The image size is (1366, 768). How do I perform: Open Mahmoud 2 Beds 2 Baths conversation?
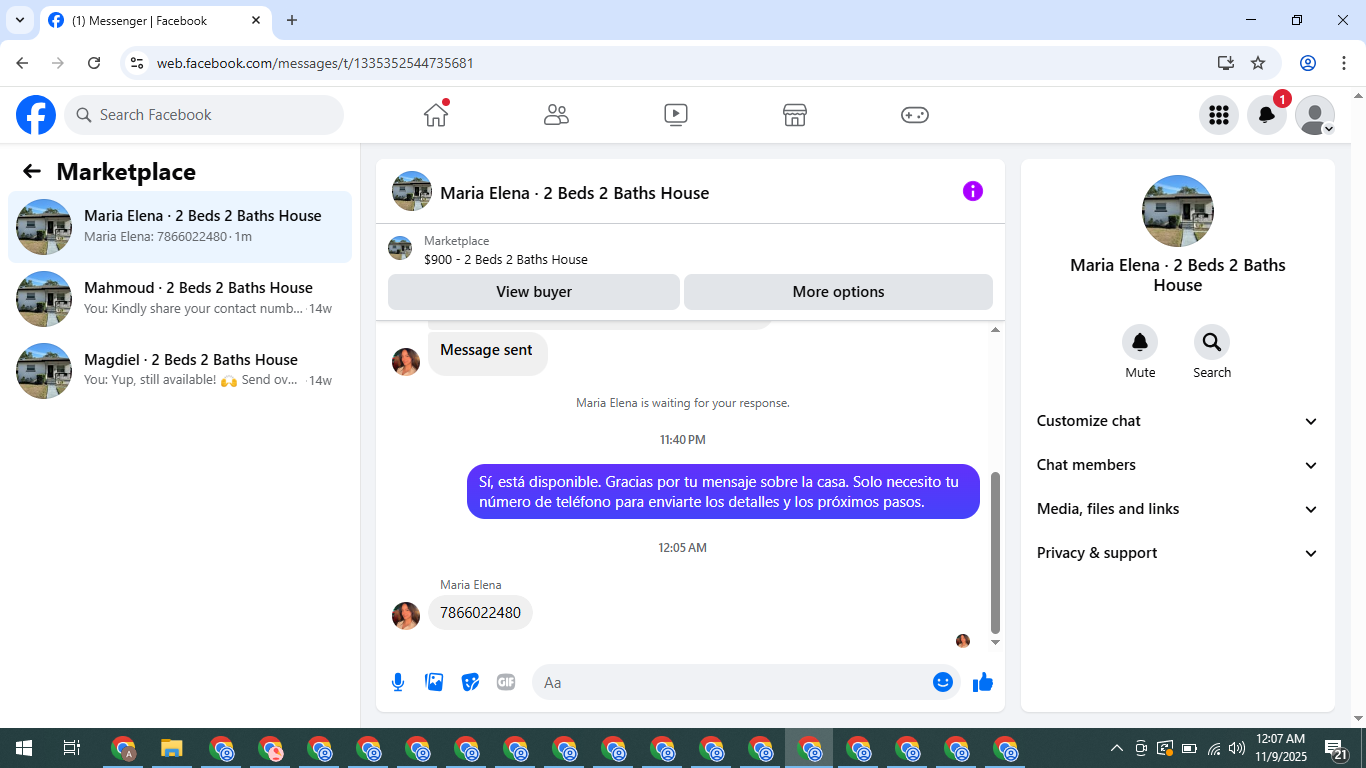click(180, 299)
